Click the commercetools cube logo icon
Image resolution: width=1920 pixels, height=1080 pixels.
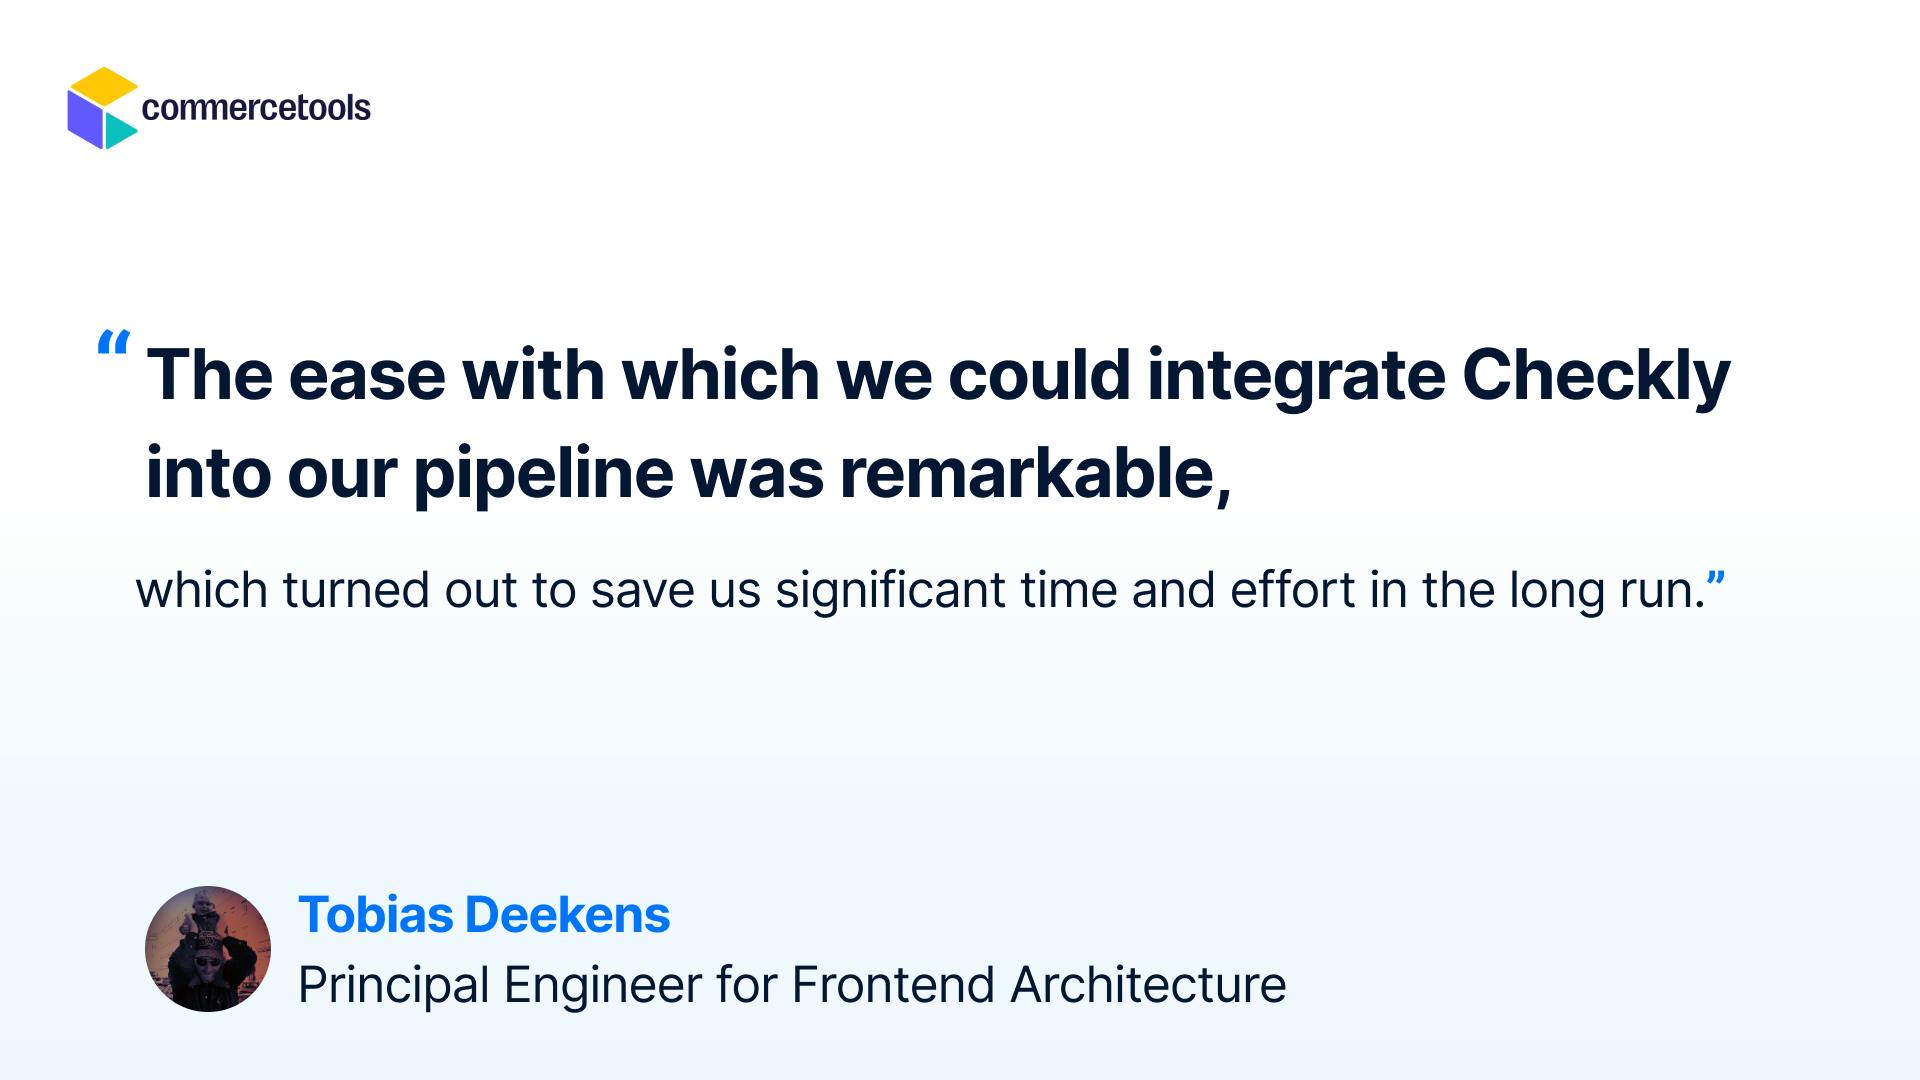click(x=102, y=108)
